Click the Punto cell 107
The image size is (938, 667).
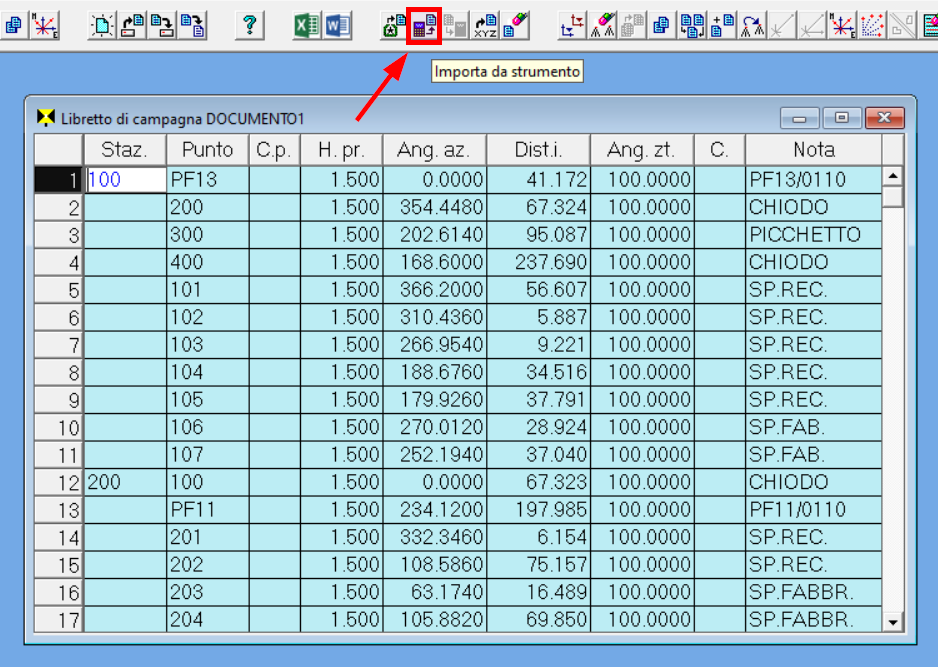coord(208,455)
